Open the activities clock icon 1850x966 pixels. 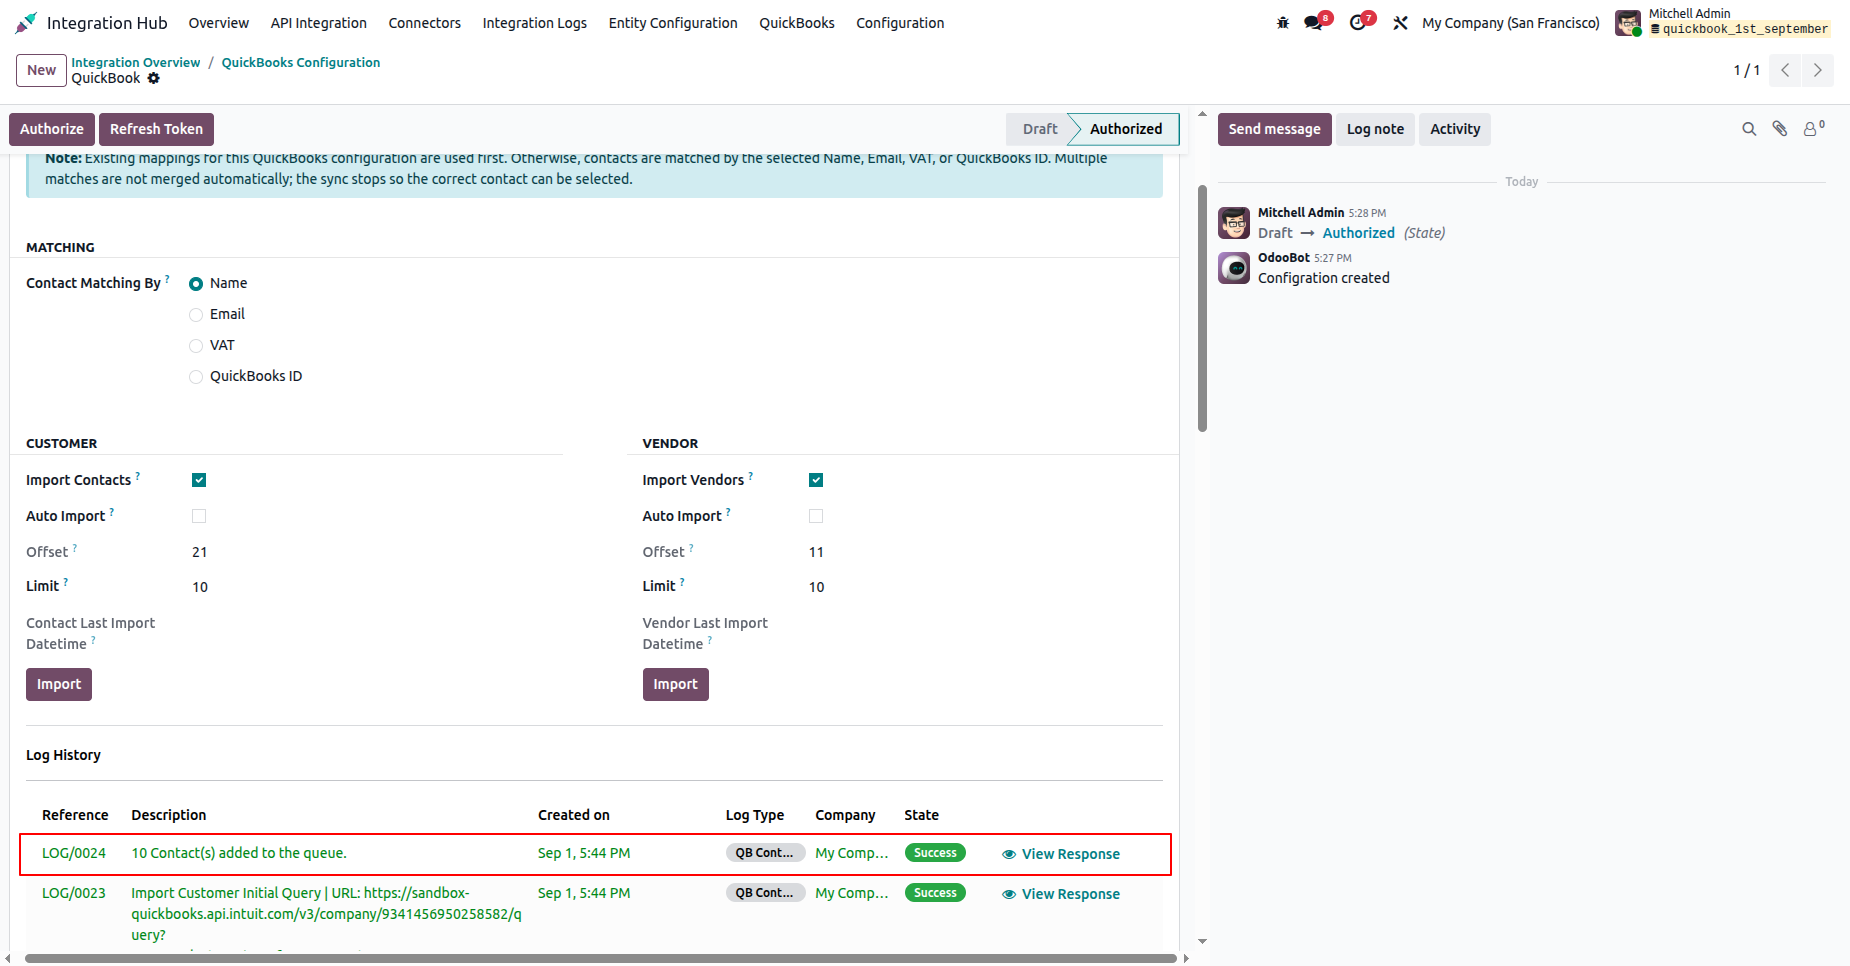click(1358, 23)
